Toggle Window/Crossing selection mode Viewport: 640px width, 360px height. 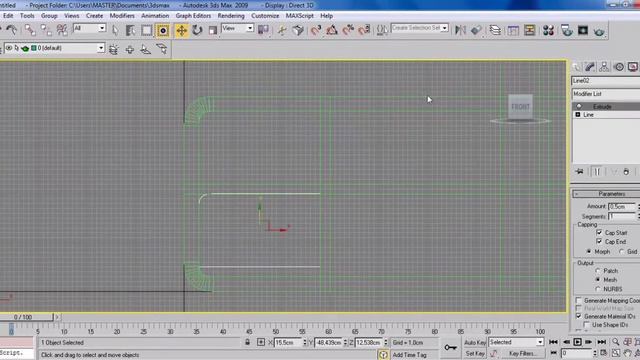click(x=163, y=30)
